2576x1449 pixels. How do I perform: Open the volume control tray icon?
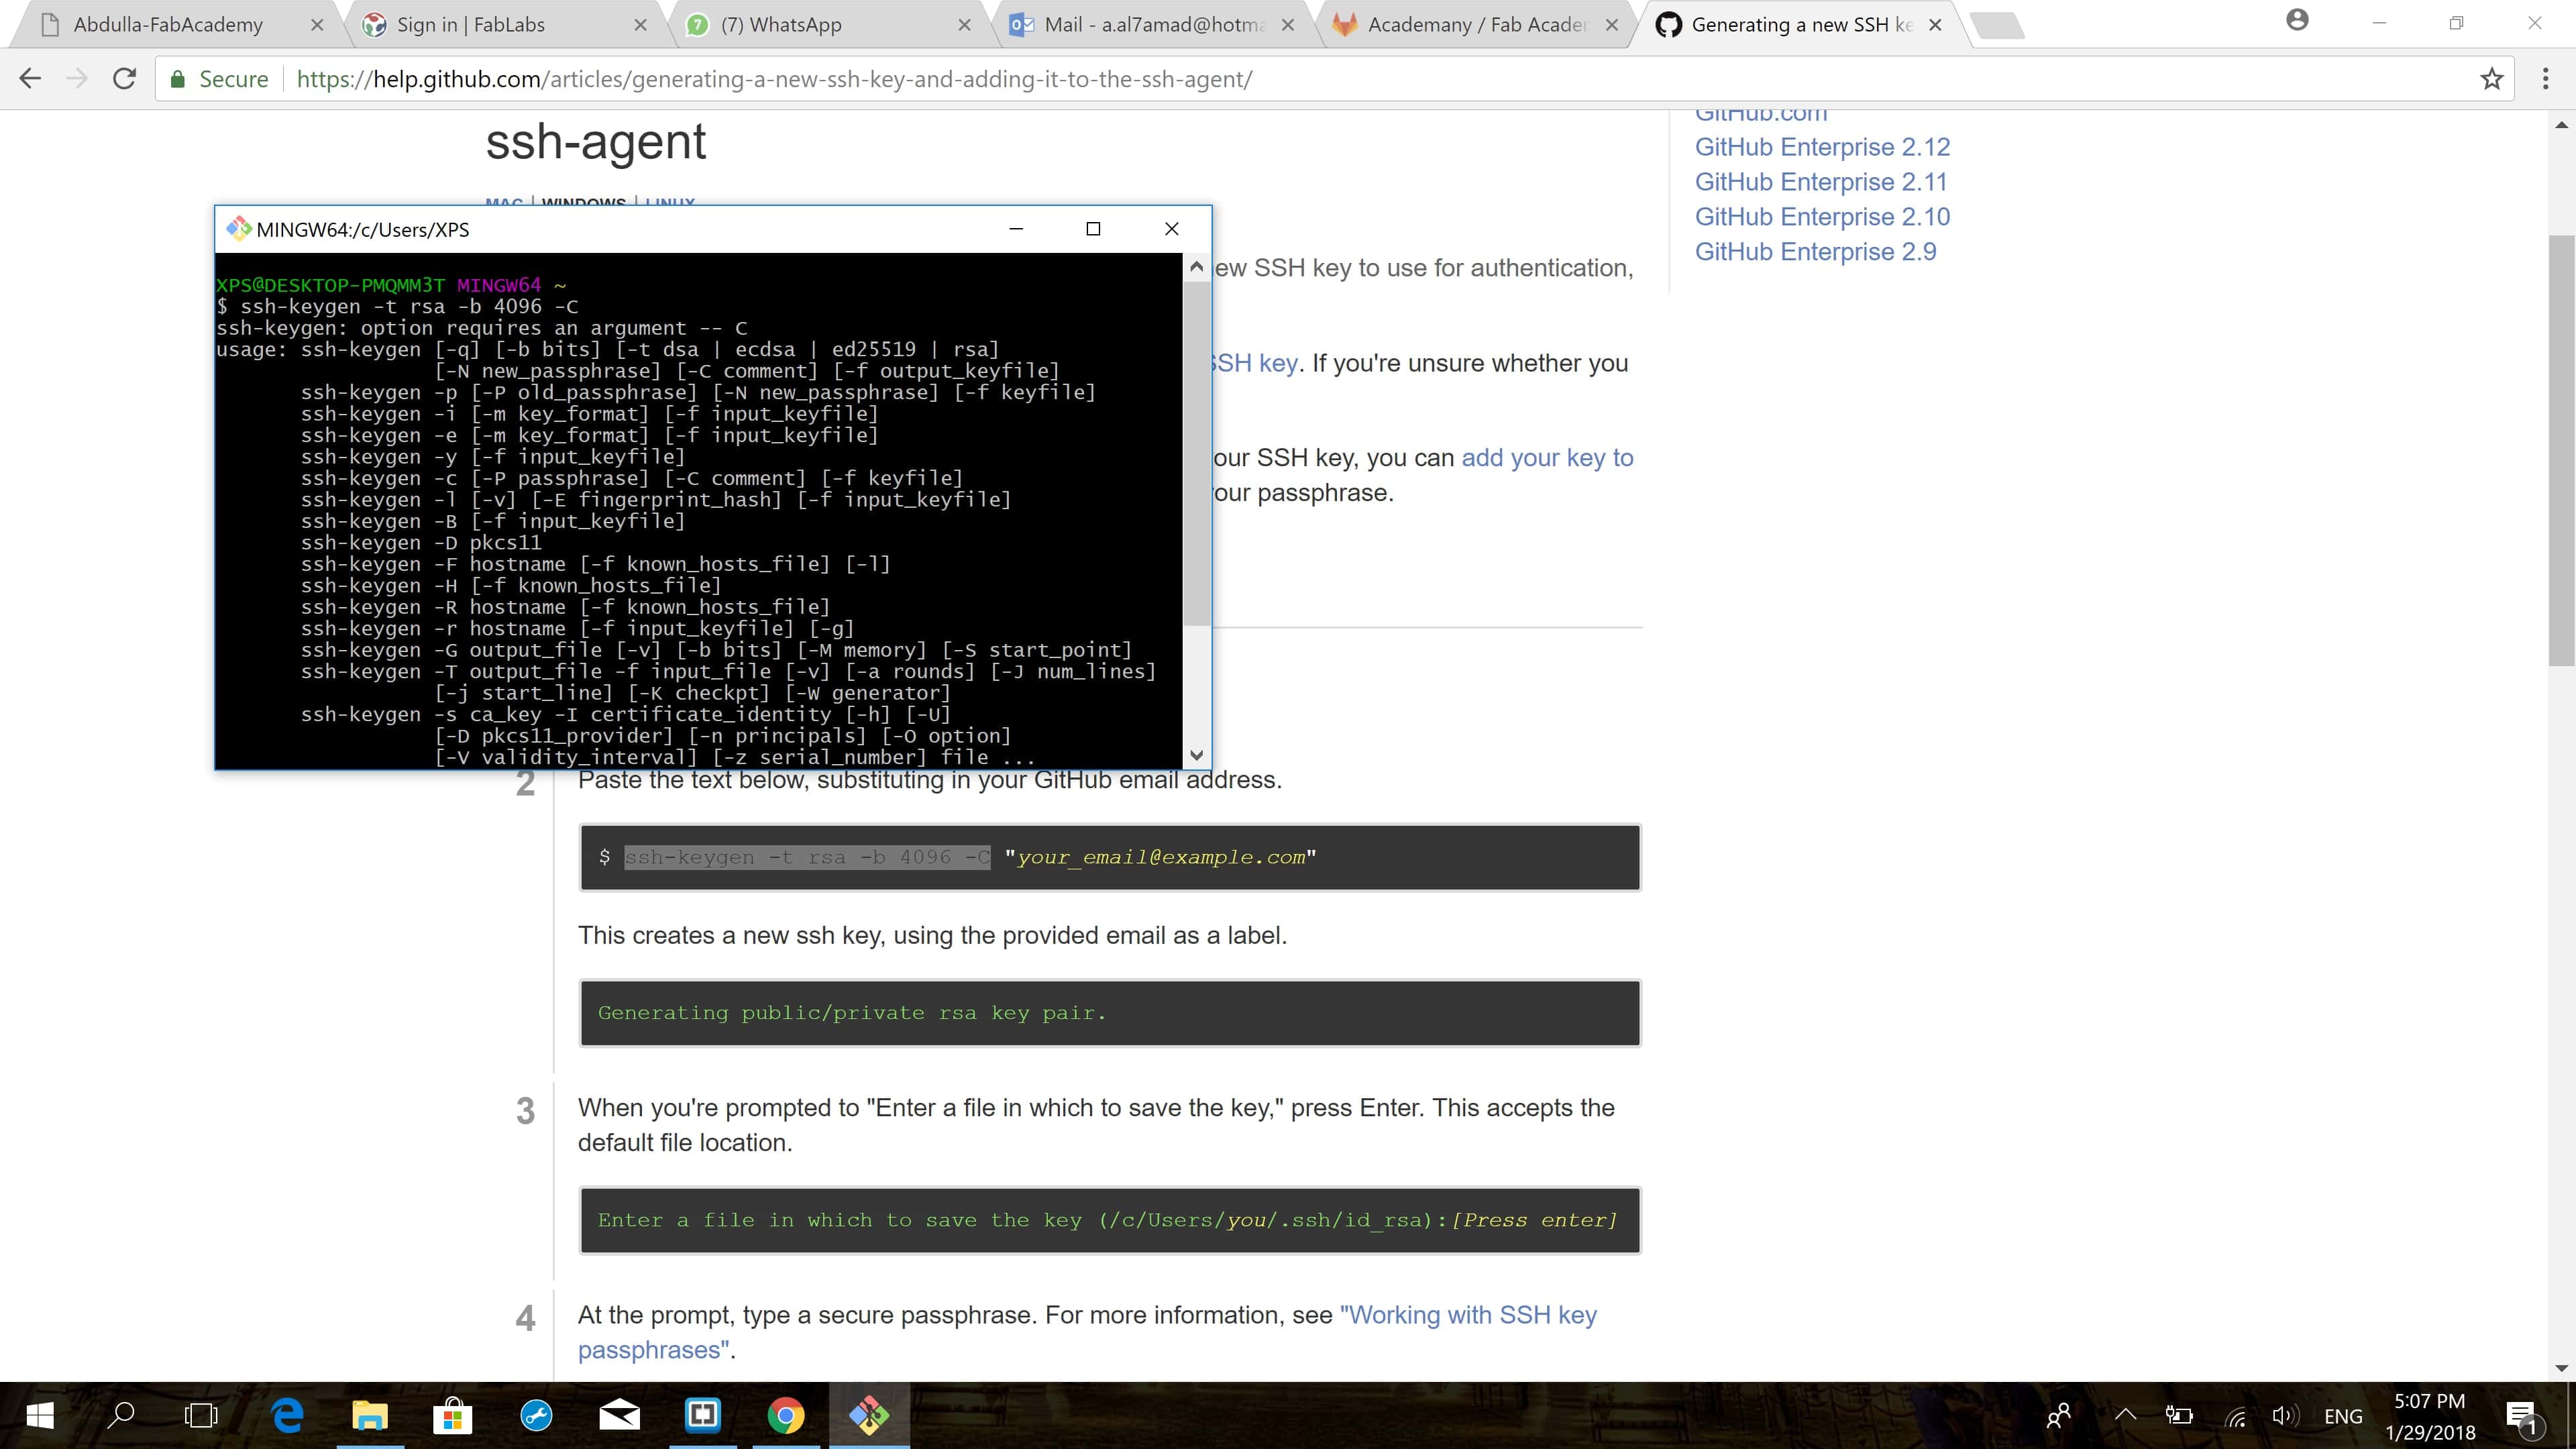click(2286, 1415)
